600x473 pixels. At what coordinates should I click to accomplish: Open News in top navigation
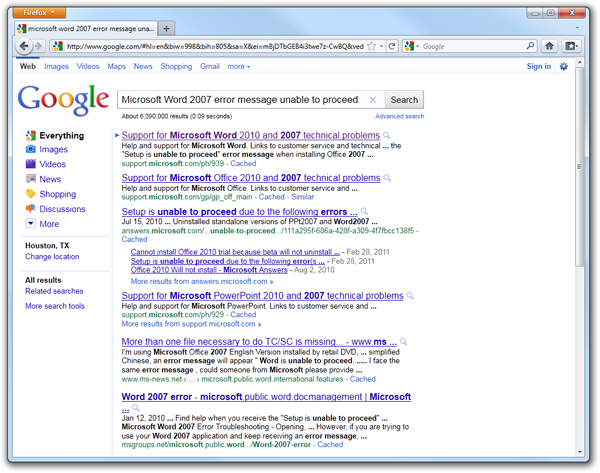click(x=143, y=67)
